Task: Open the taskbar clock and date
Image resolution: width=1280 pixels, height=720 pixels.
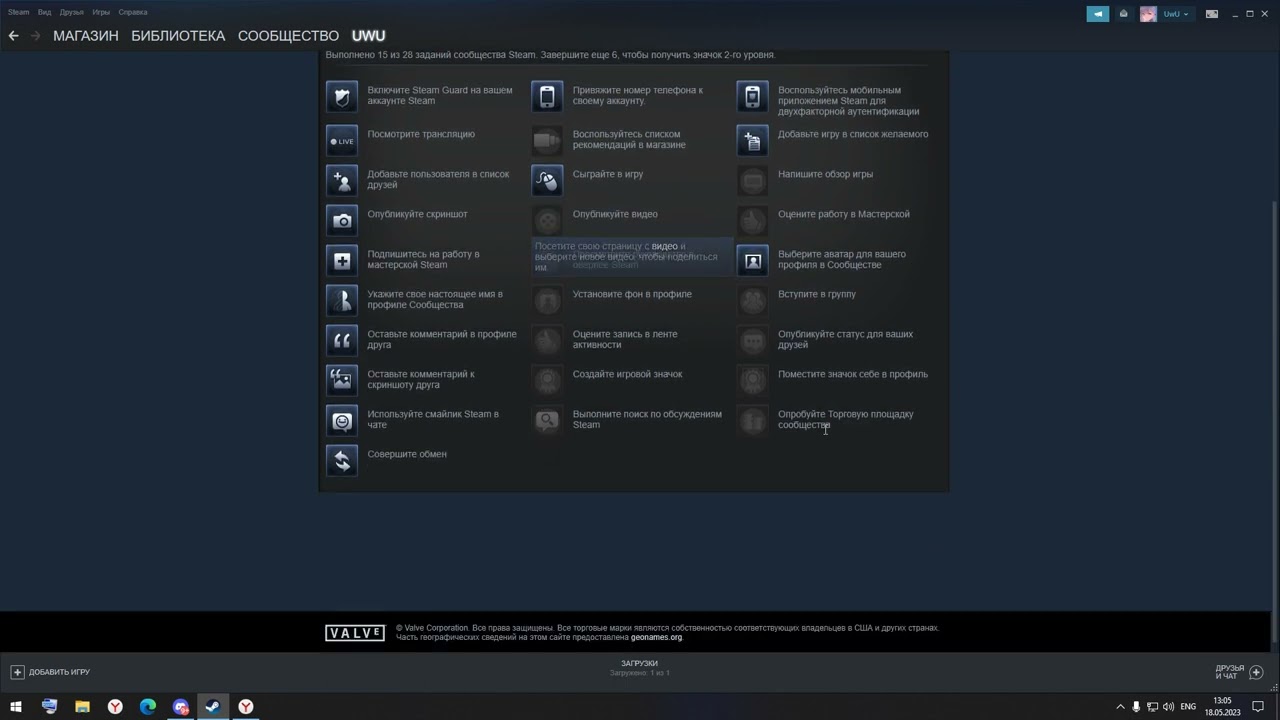Action: (x=1222, y=706)
